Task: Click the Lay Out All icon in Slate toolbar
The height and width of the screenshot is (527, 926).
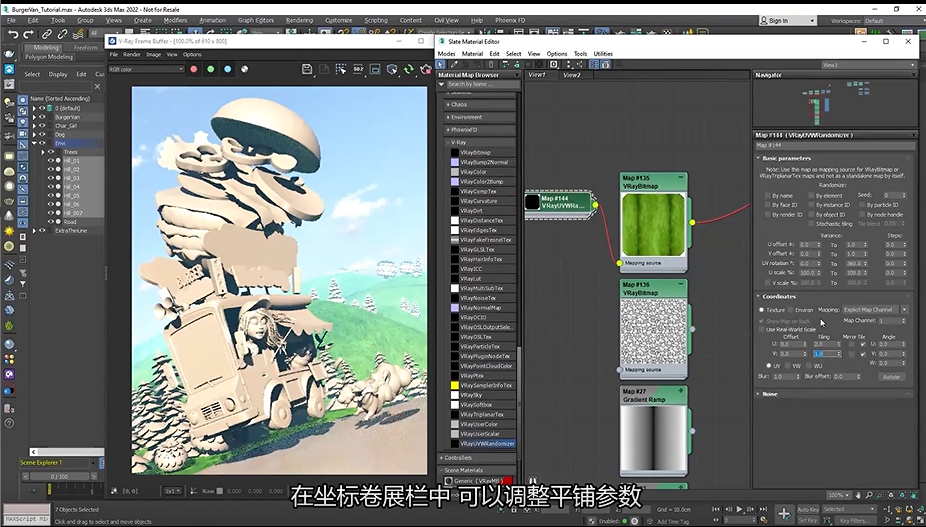Action: [x=569, y=64]
